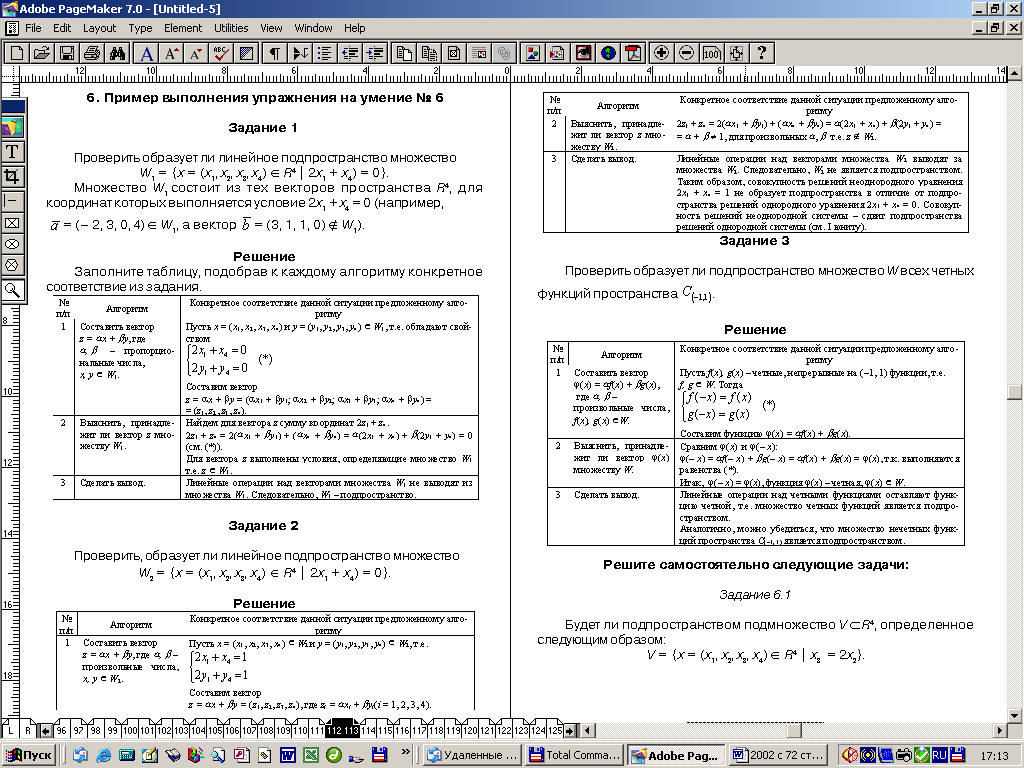
Task: Go to page 114 tab
Action: pyautogui.click(x=368, y=730)
